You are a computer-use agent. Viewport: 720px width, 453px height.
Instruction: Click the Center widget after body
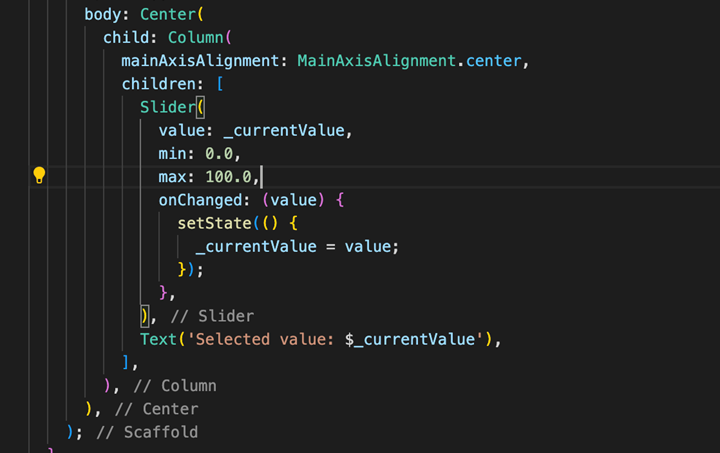[168, 15]
